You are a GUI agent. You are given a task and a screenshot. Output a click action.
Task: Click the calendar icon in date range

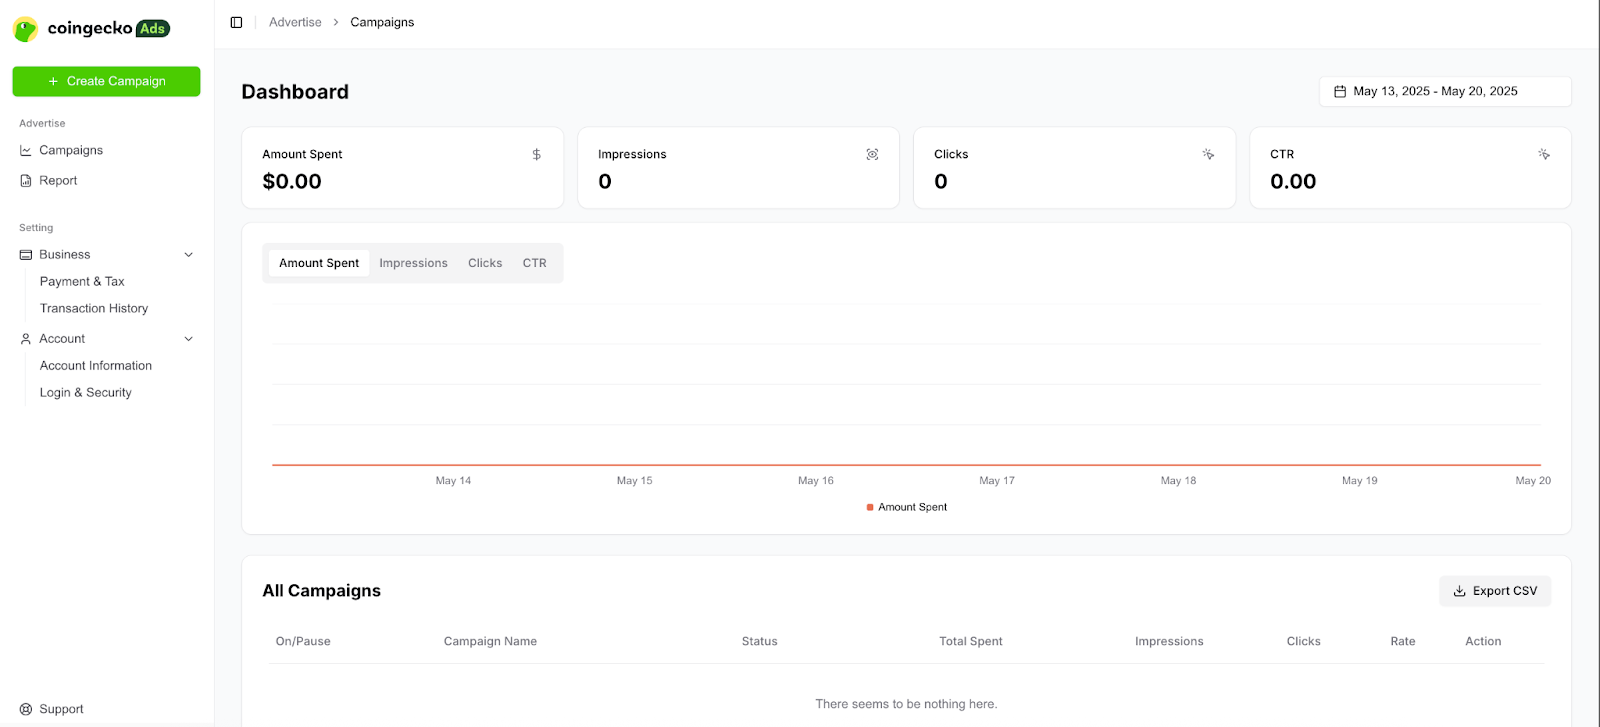point(1340,91)
